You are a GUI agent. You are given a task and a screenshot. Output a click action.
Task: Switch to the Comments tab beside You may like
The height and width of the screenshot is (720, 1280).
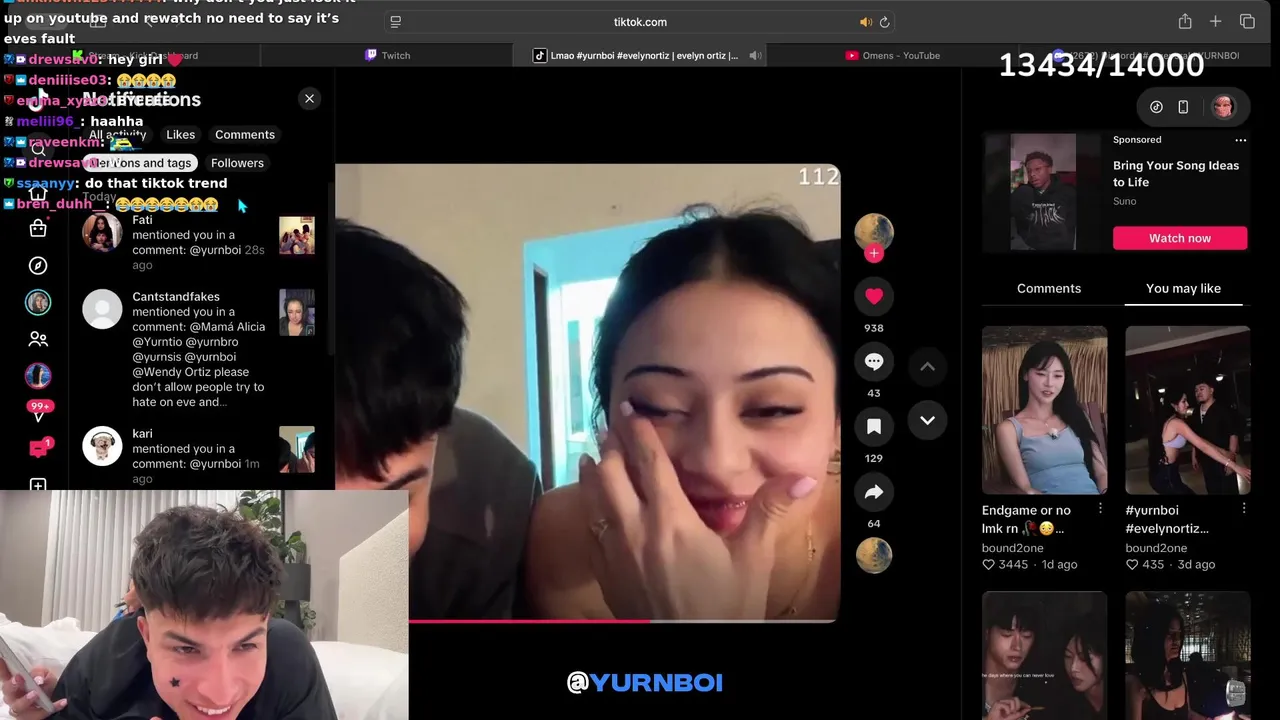[x=1049, y=288]
